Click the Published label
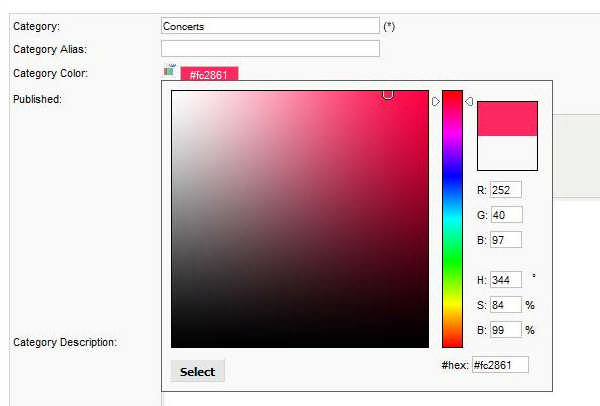 (38, 99)
